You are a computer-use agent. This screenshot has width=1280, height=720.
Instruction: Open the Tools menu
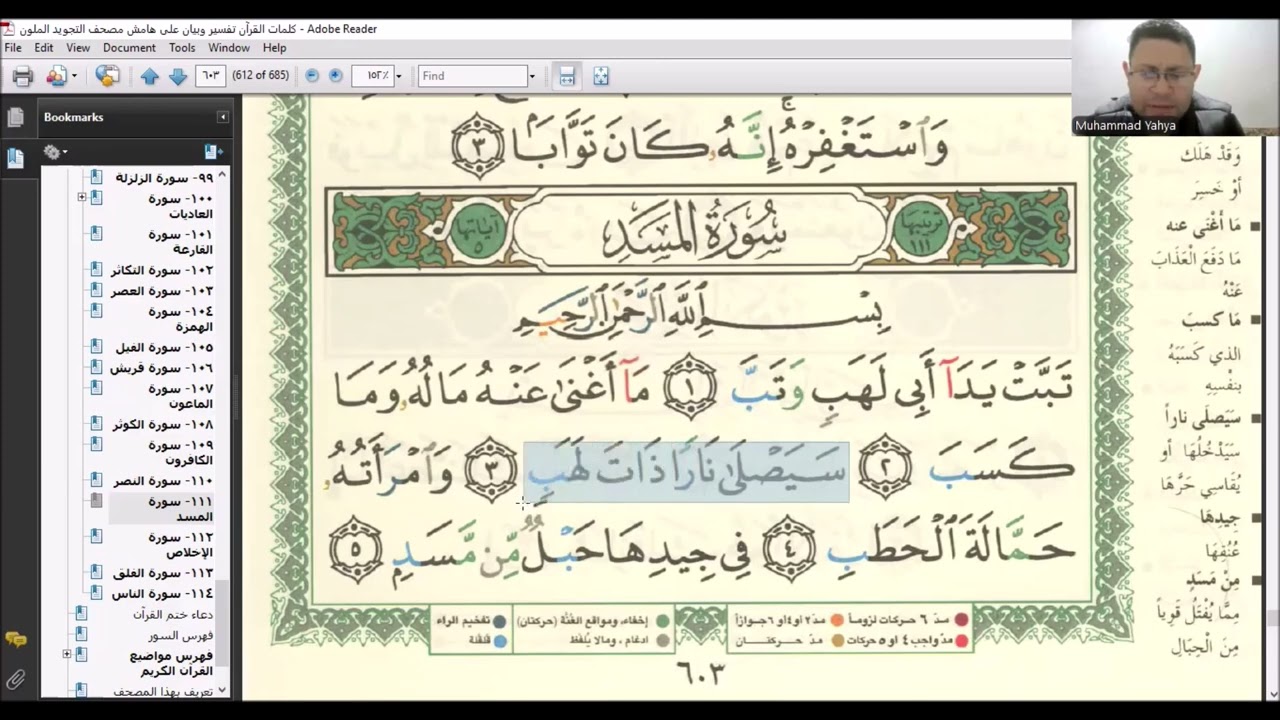point(182,48)
